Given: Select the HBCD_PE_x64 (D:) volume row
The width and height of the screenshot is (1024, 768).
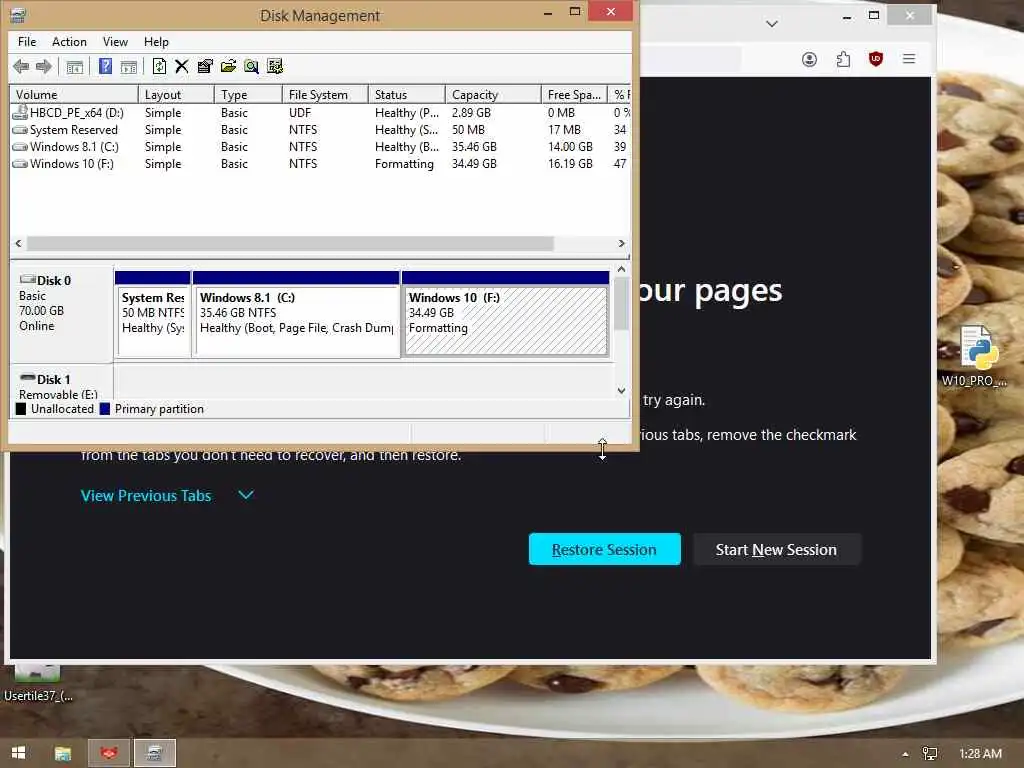Looking at the screenshot, I should (x=320, y=112).
